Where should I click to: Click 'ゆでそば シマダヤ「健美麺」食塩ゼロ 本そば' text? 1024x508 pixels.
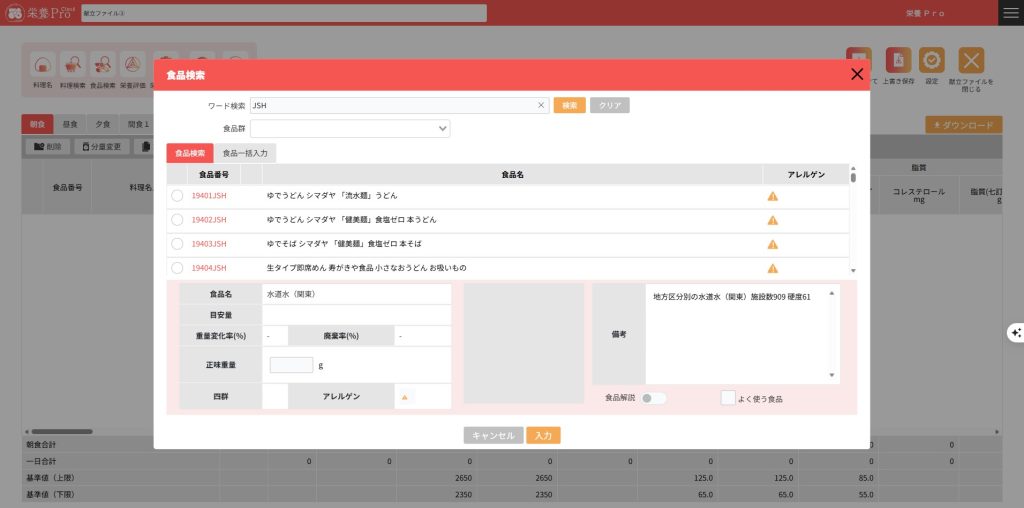pyautogui.click(x=344, y=244)
